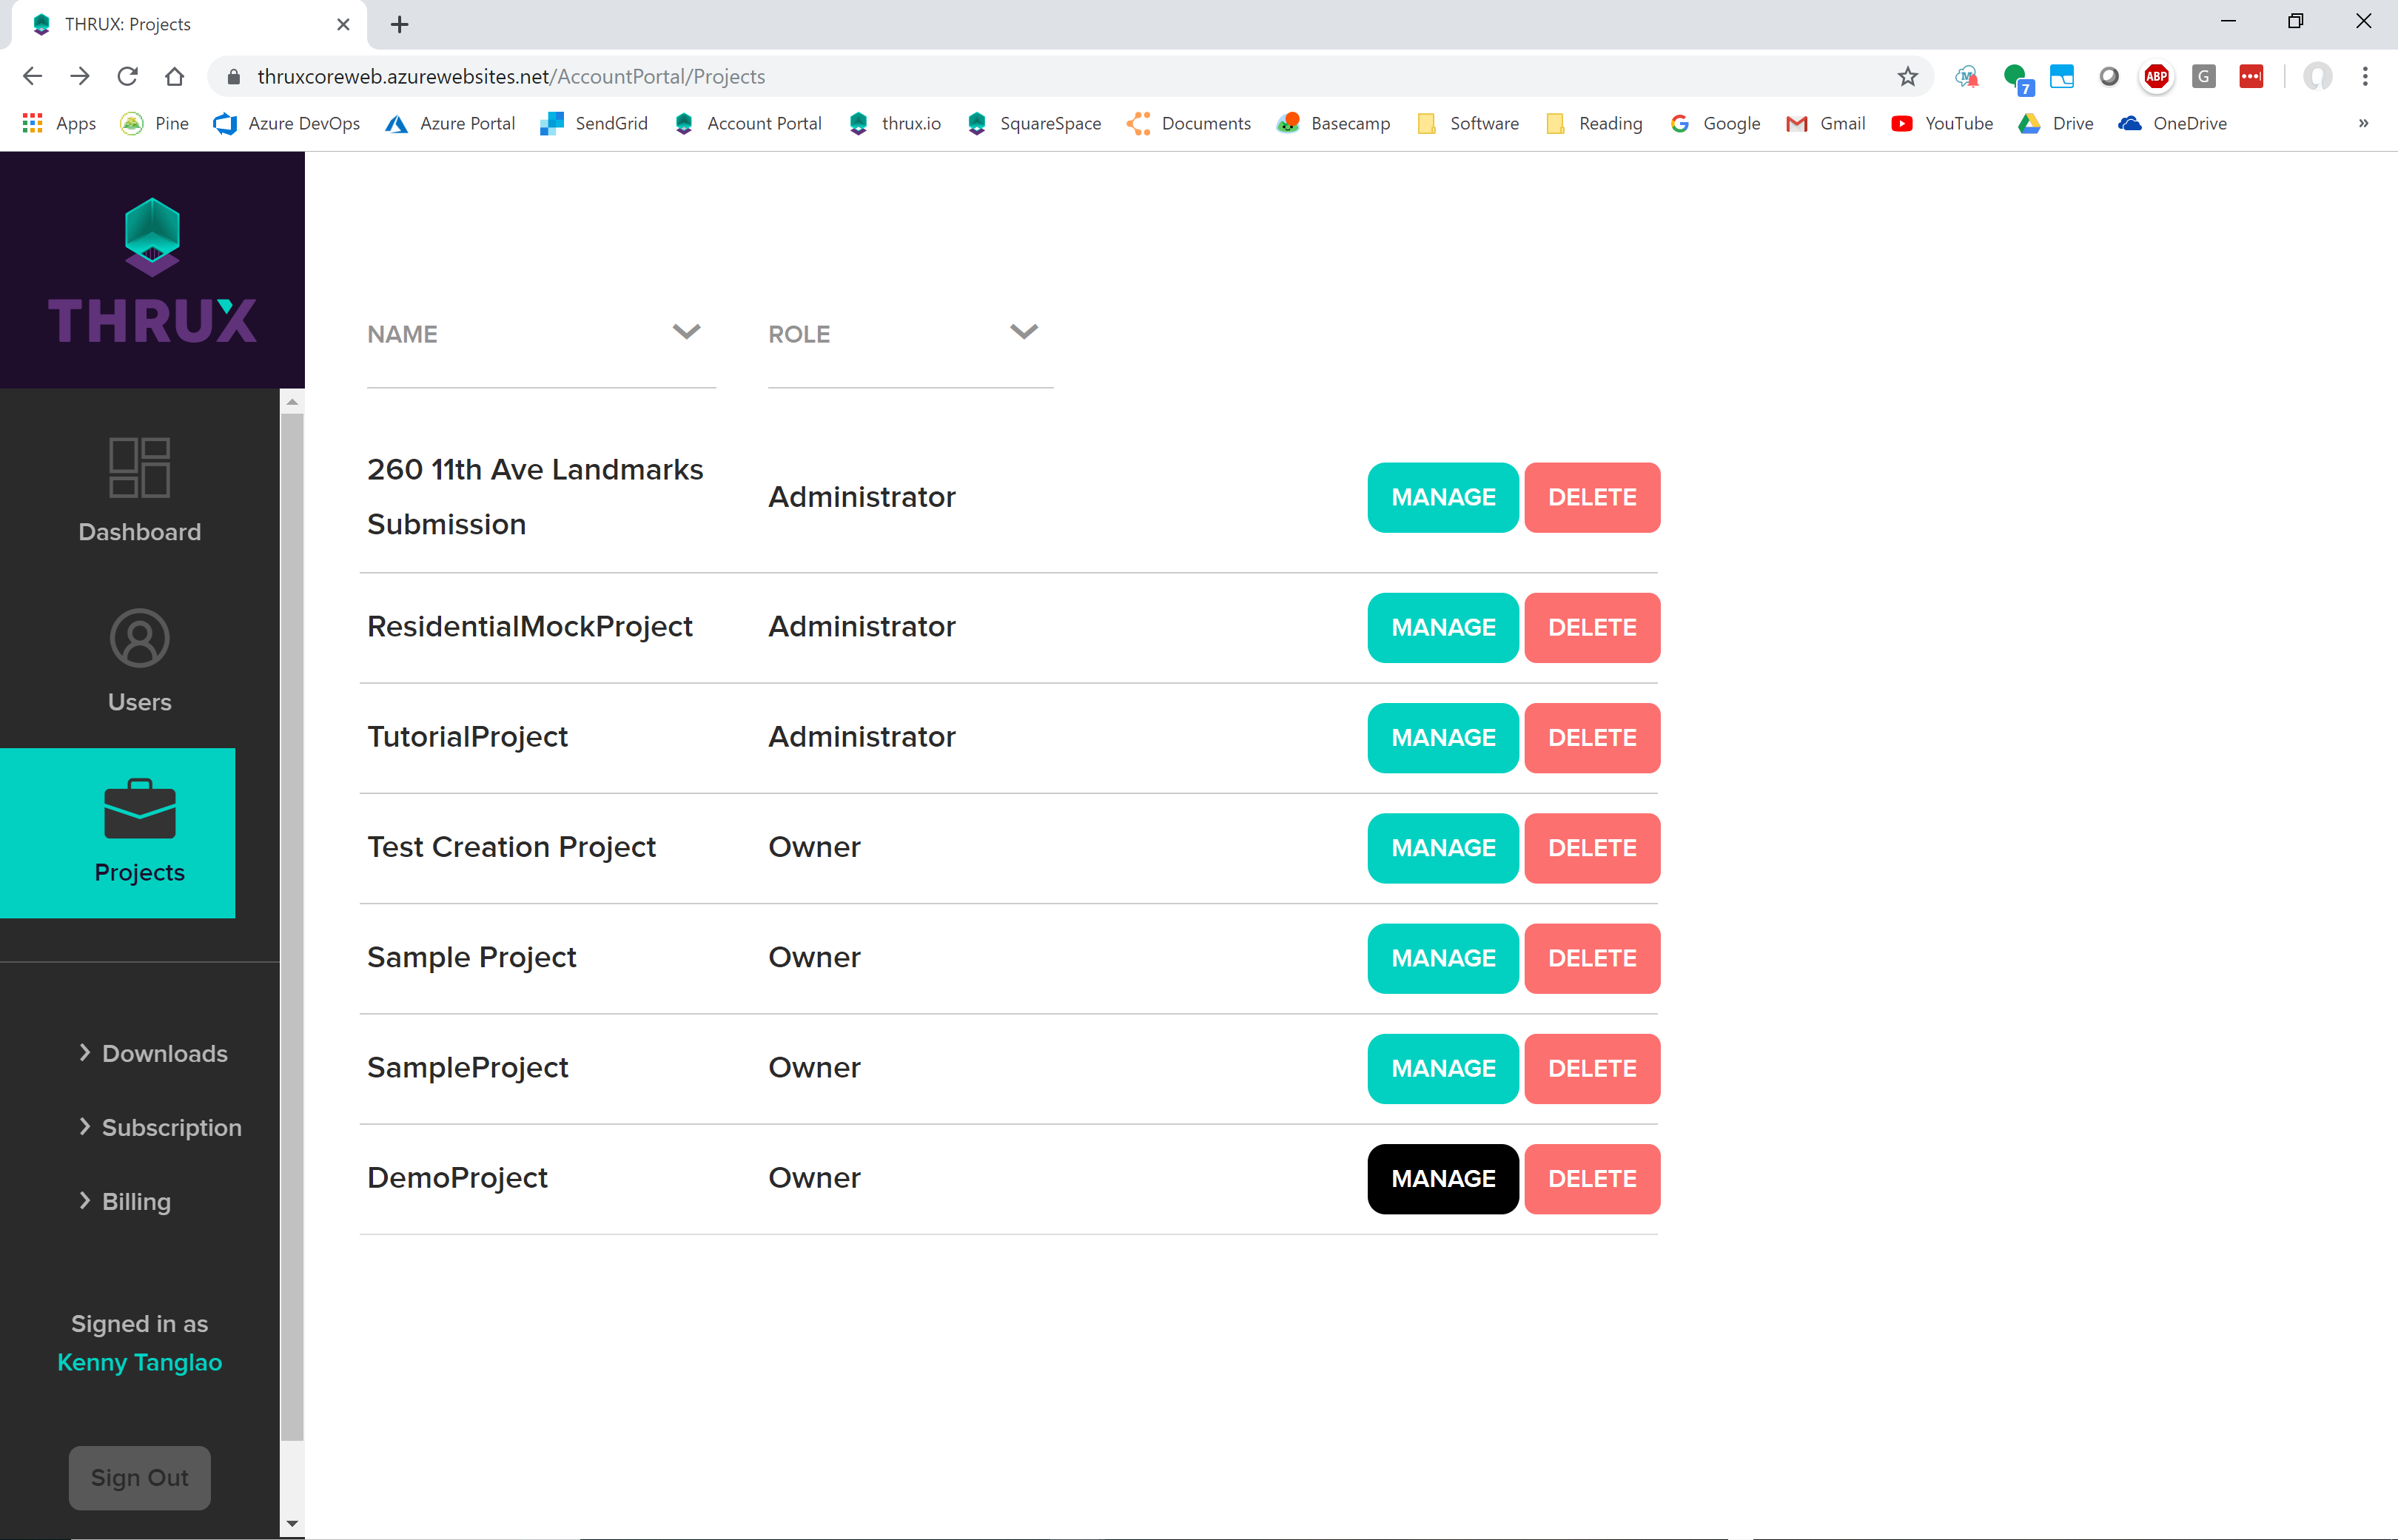Open the AdBlock Plus extension icon
The height and width of the screenshot is (1540, 2398).
(x=2156, y=76)
